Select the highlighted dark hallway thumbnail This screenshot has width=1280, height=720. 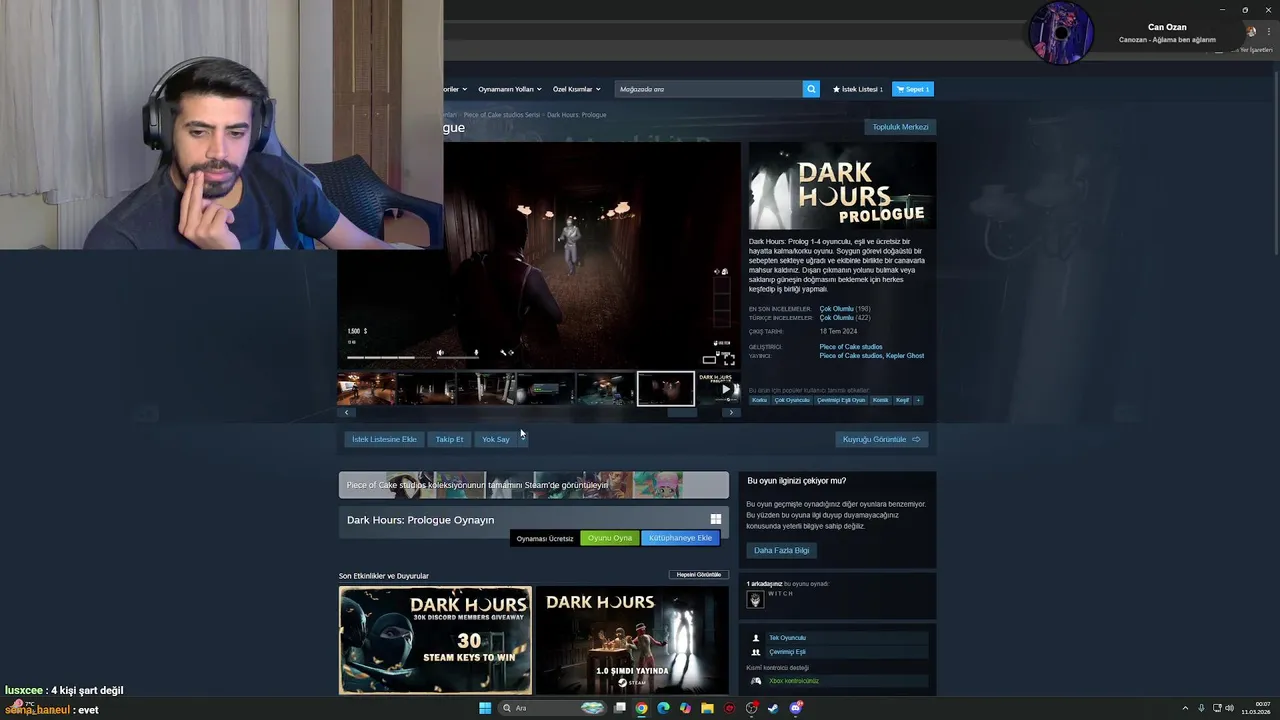665,389
